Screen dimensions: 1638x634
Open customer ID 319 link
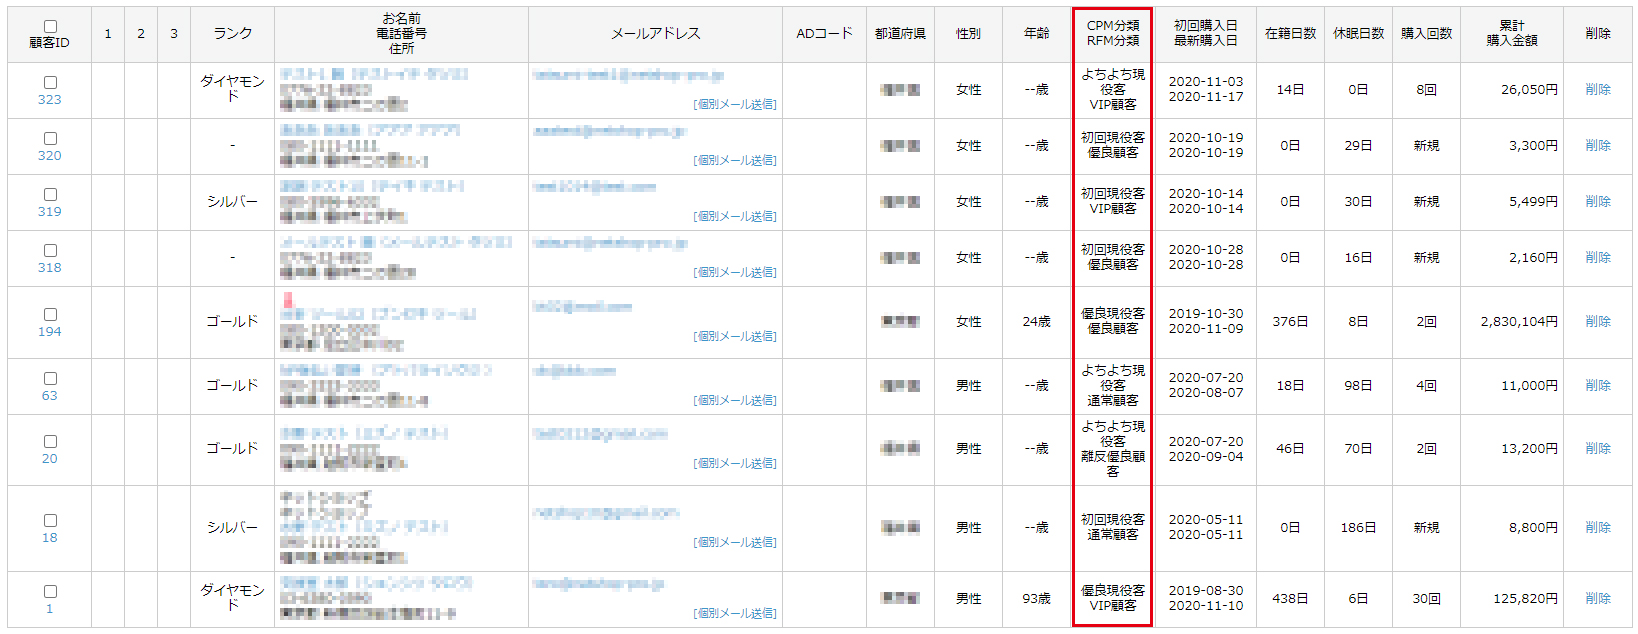pyautogui.click(x=49, y=212)
